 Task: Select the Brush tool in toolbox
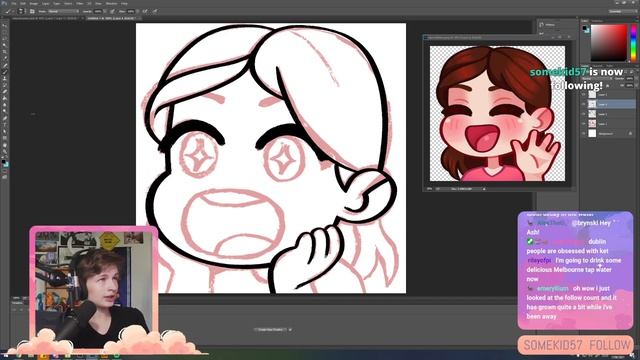click(5, 71)
